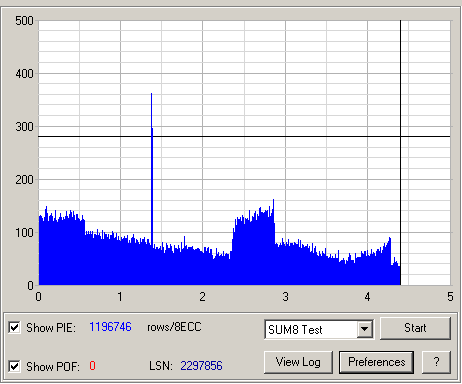Click the Show POF label text

click(x=53, y=367)
